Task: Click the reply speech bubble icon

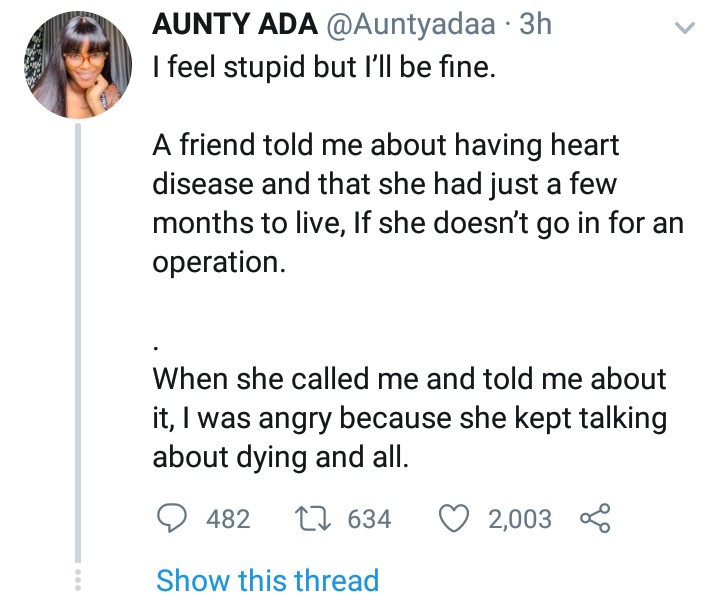Action: pyautogui.click(x=174, y=518)
